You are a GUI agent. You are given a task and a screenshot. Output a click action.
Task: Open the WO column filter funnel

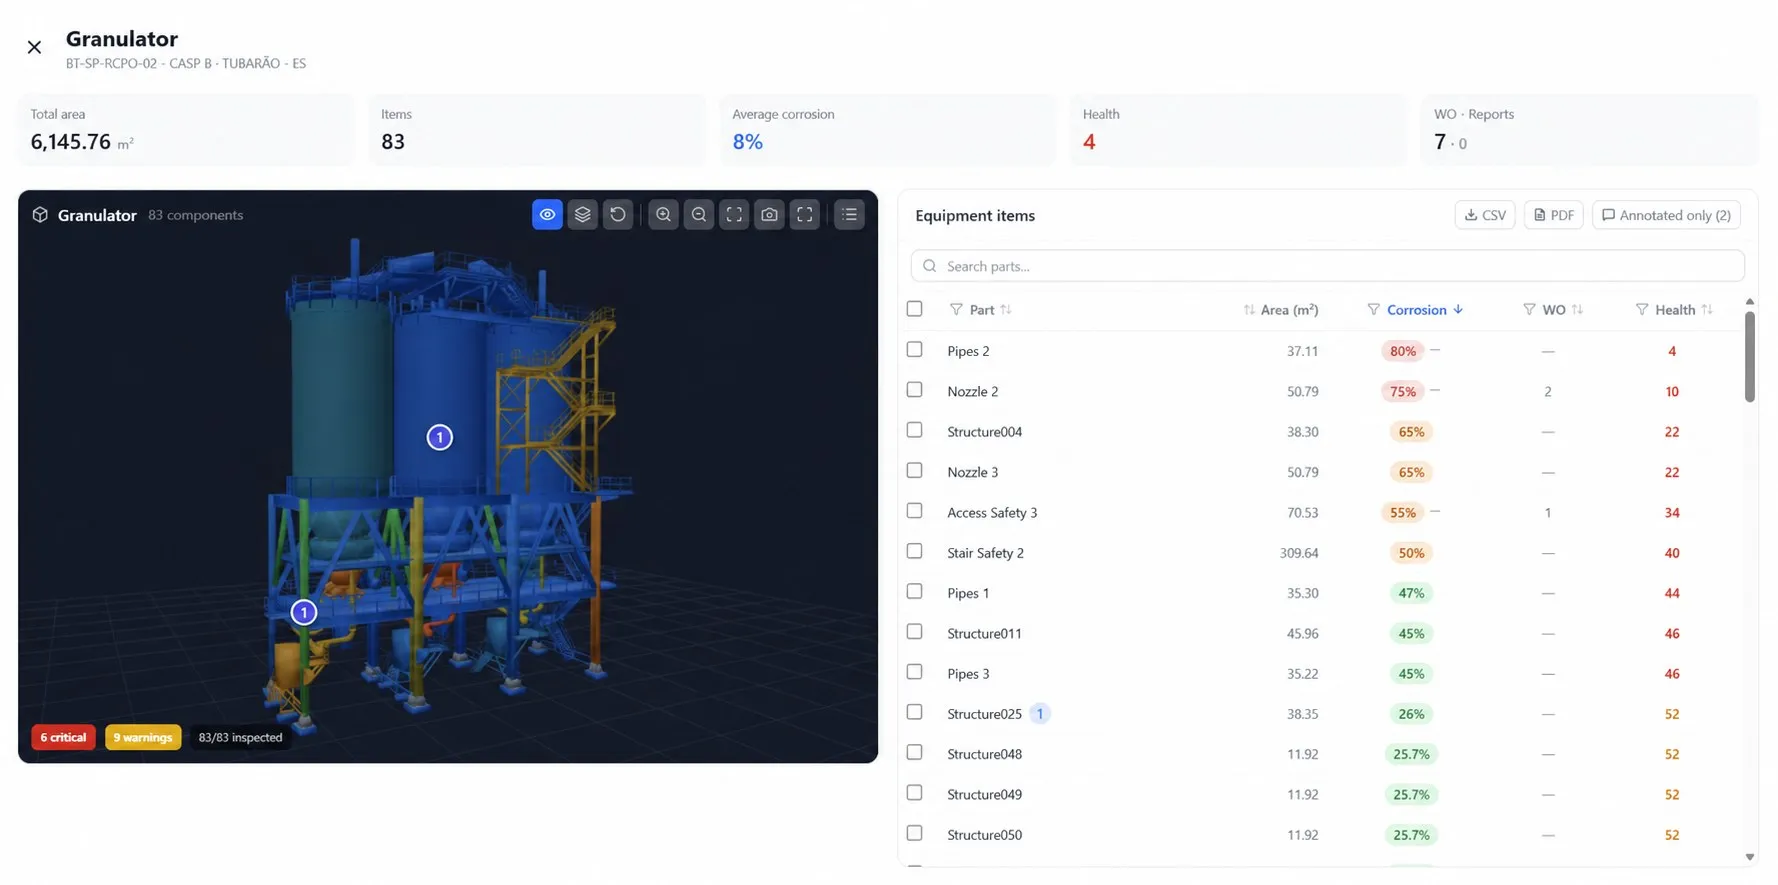pos(1529,310)
